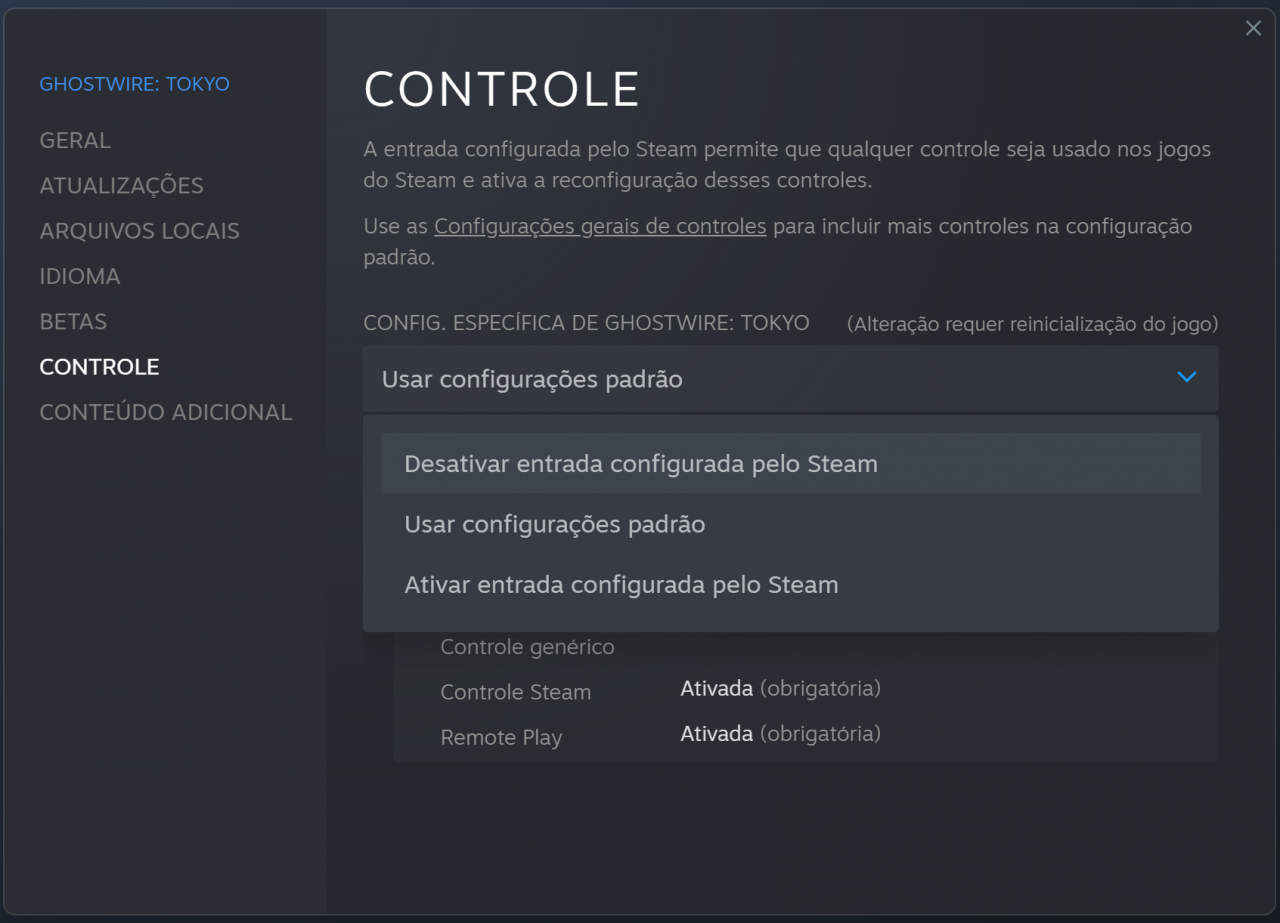The width and height of the screenshot is (1280, 923).
Task: Choose Desativar entrada configurada pelo Steam
Action: pyautogui.click(x=641, y=464)
